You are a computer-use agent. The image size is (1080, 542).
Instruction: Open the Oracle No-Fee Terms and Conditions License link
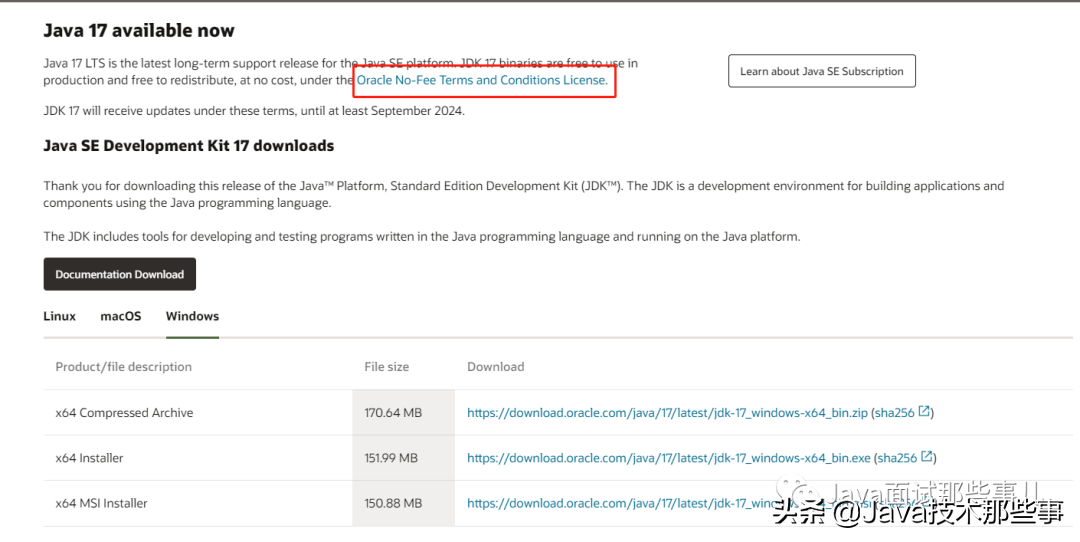click(482, 80)
